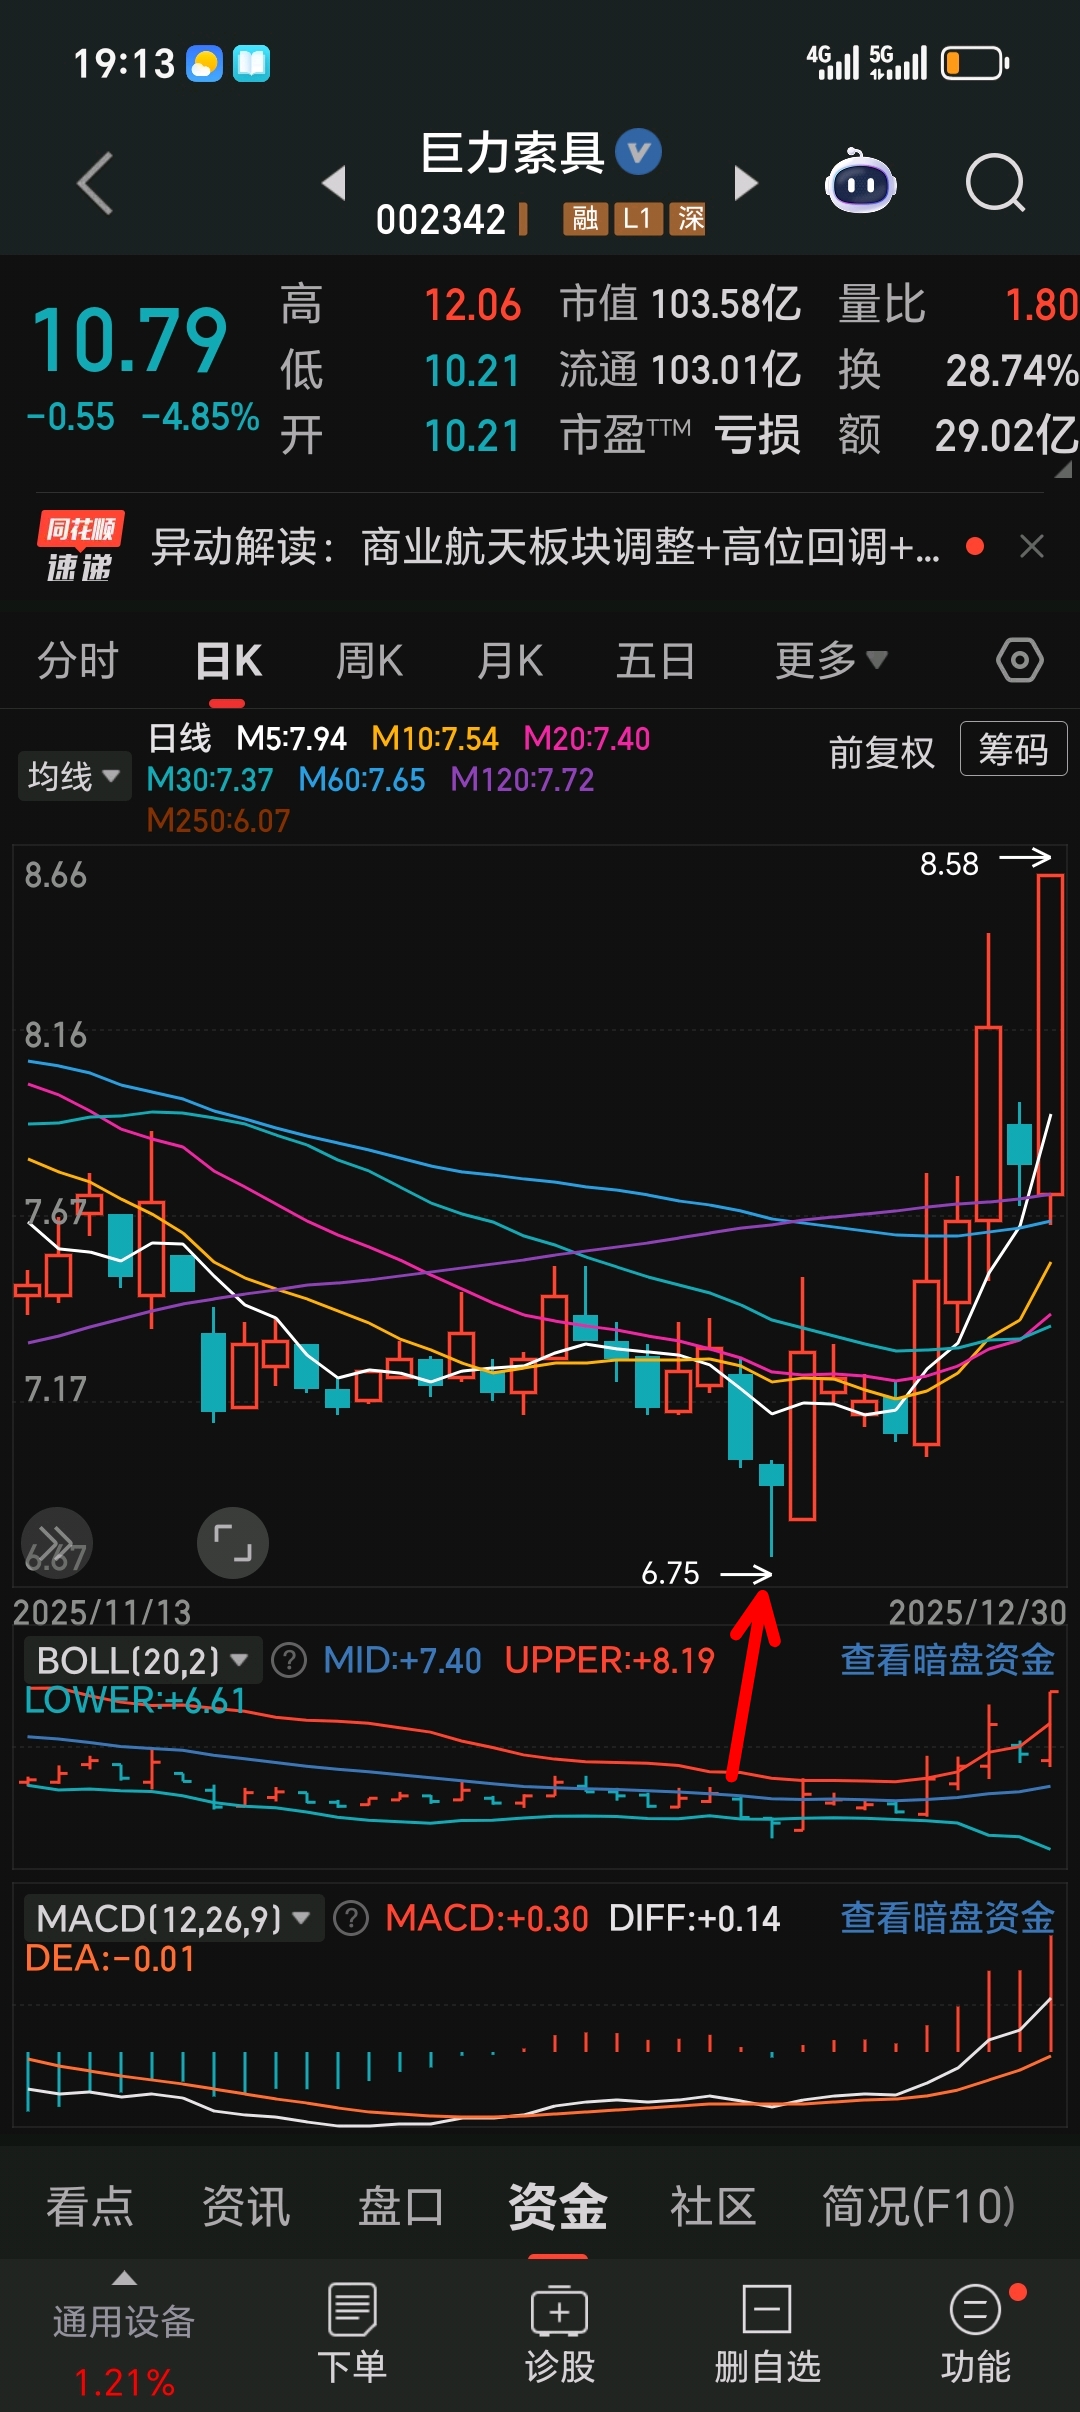
Task: Read the 异动解读 news headline
Action: [x=545, y=547]
